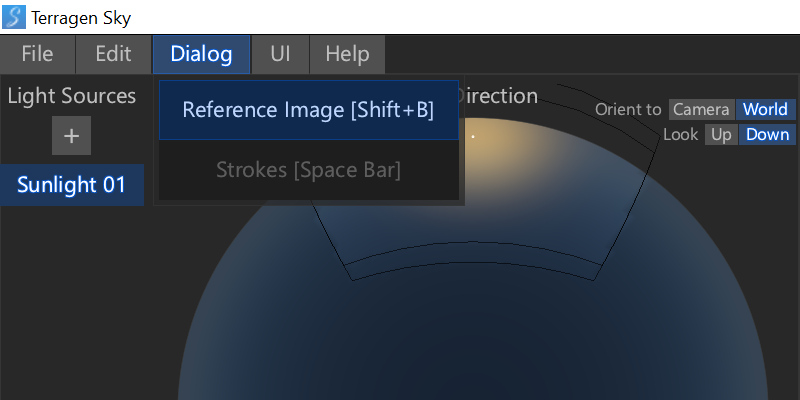The width and height of the screenshot is (800, 400).
Task: Open the Edit menu
Action: [x=113, y=54]
